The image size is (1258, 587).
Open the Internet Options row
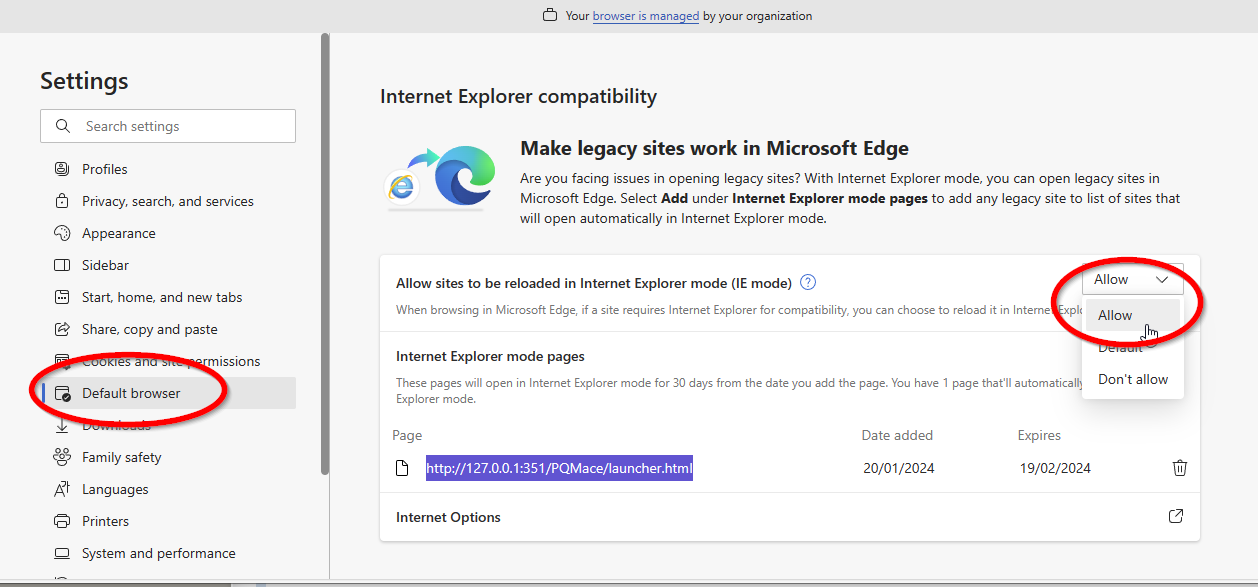pos(790,517)
